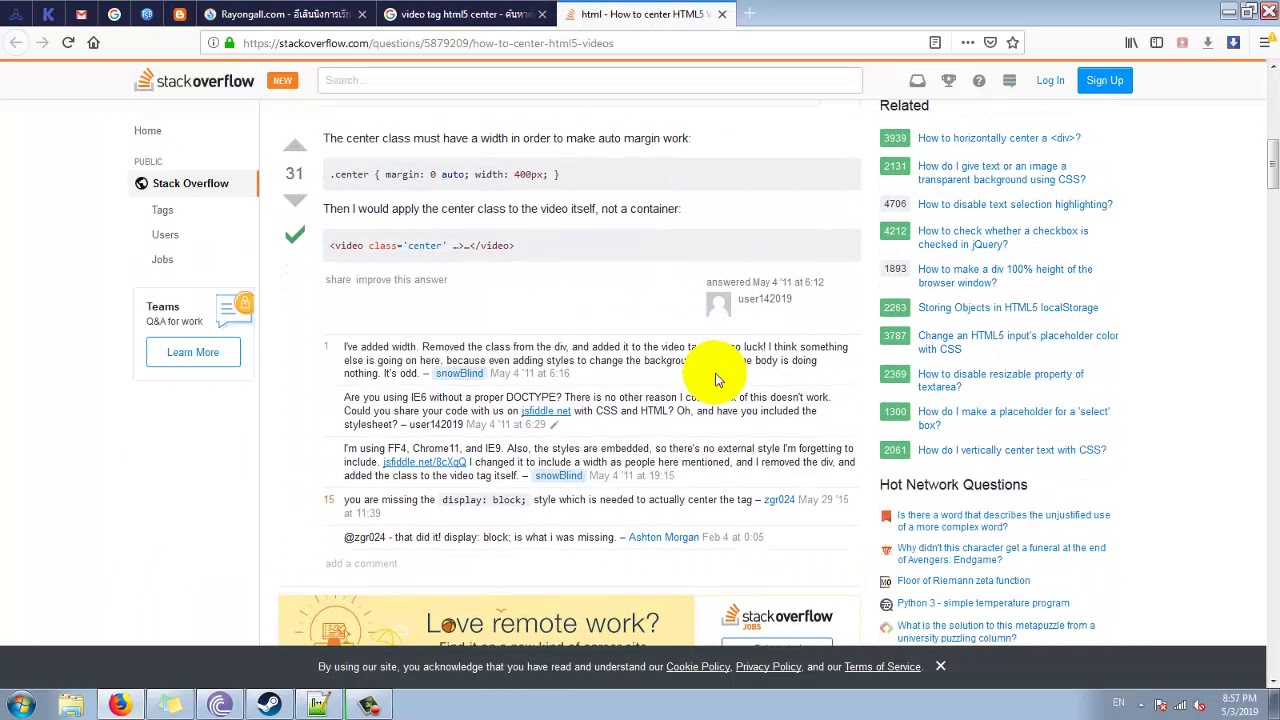Viewport: 1280px width, 720px height.
Task: Toggle Reader View in the address bar
Action: 935,43
